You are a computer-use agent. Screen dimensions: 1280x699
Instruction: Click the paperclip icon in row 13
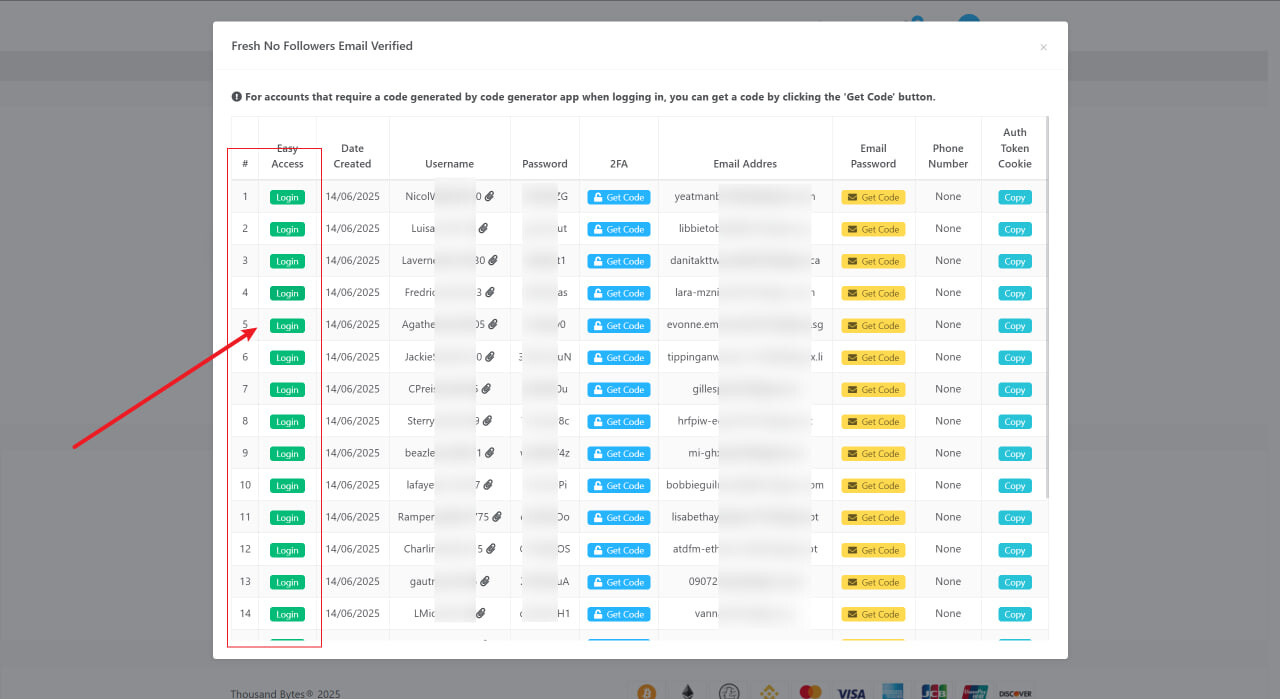pyautogui.click(x=485, y=581)
